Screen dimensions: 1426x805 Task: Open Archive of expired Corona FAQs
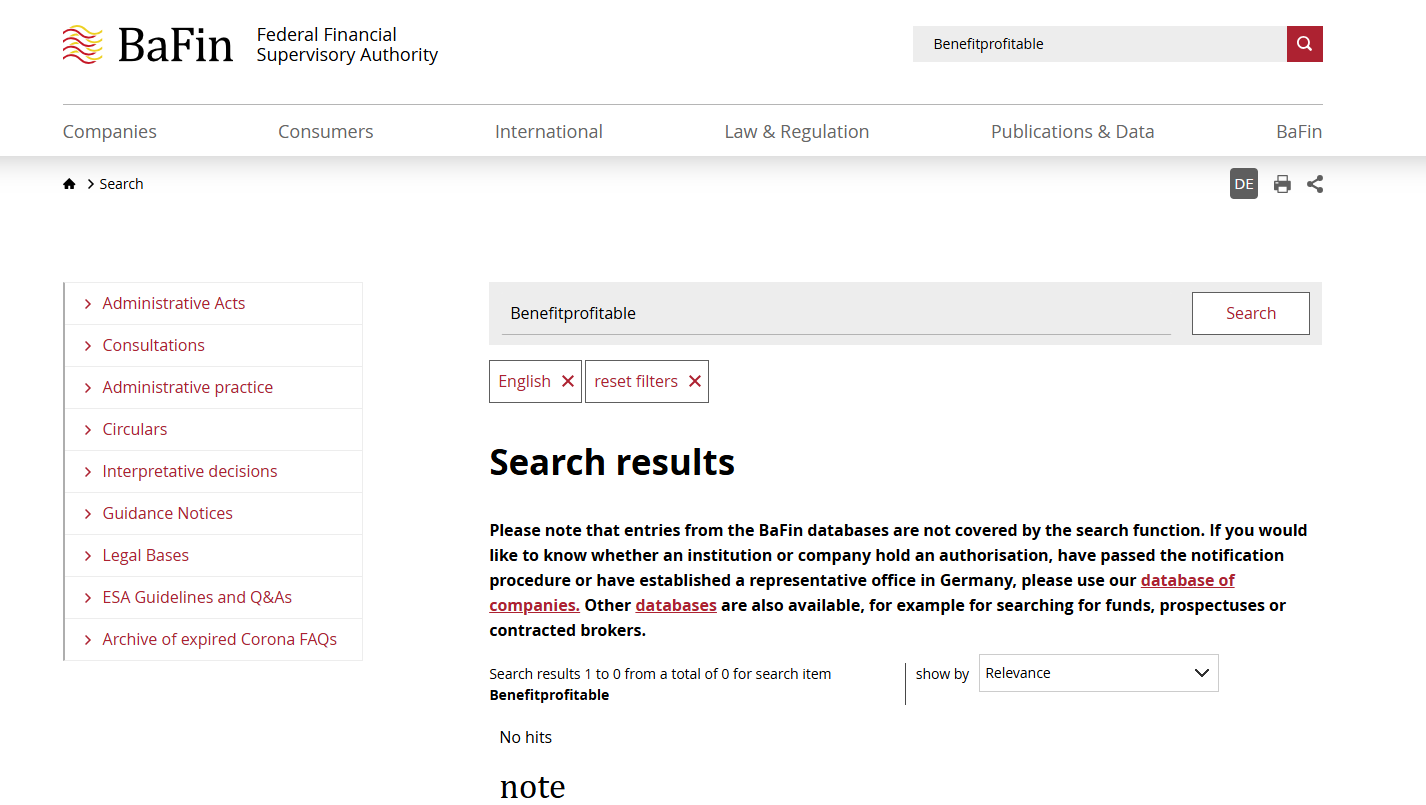pyautogui.click(x=219, y=639)
